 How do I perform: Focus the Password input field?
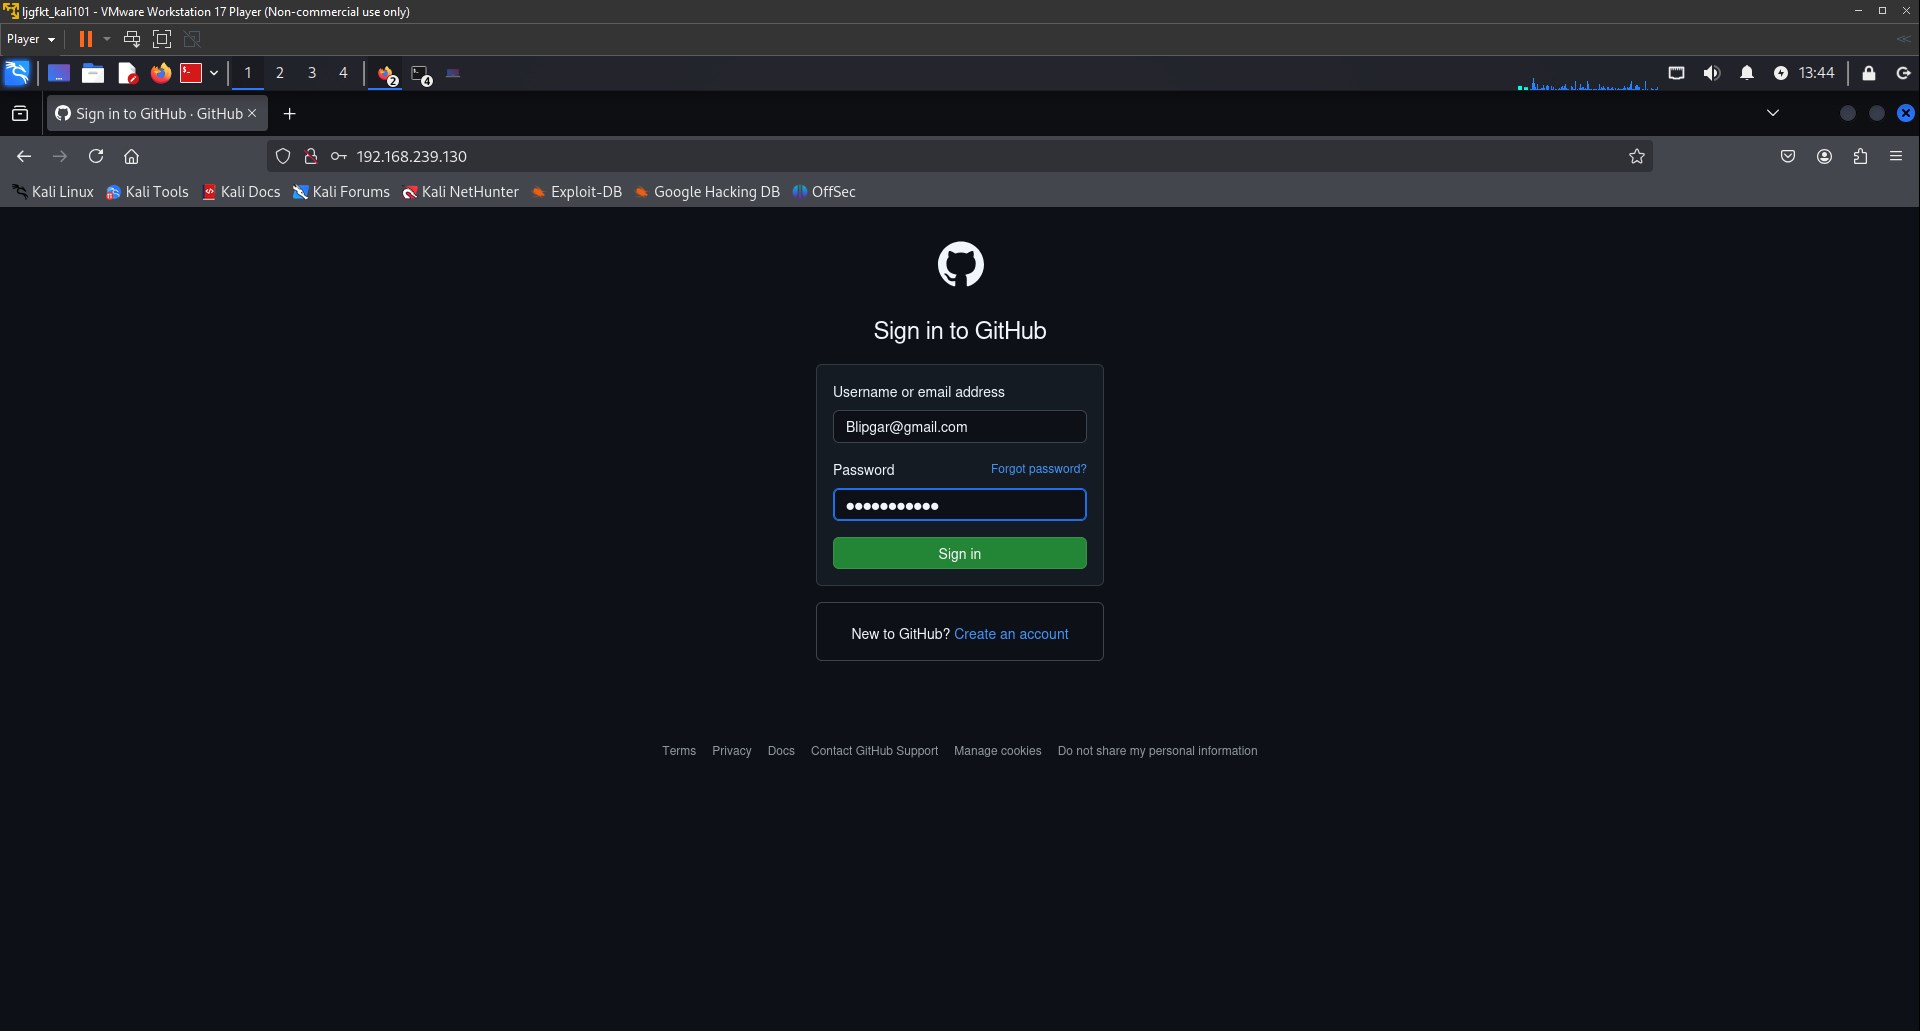point(960,505)
